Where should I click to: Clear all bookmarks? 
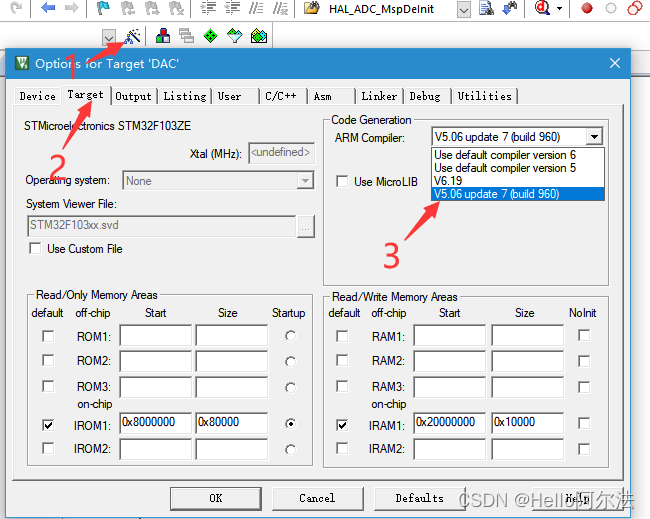(177, 8)
